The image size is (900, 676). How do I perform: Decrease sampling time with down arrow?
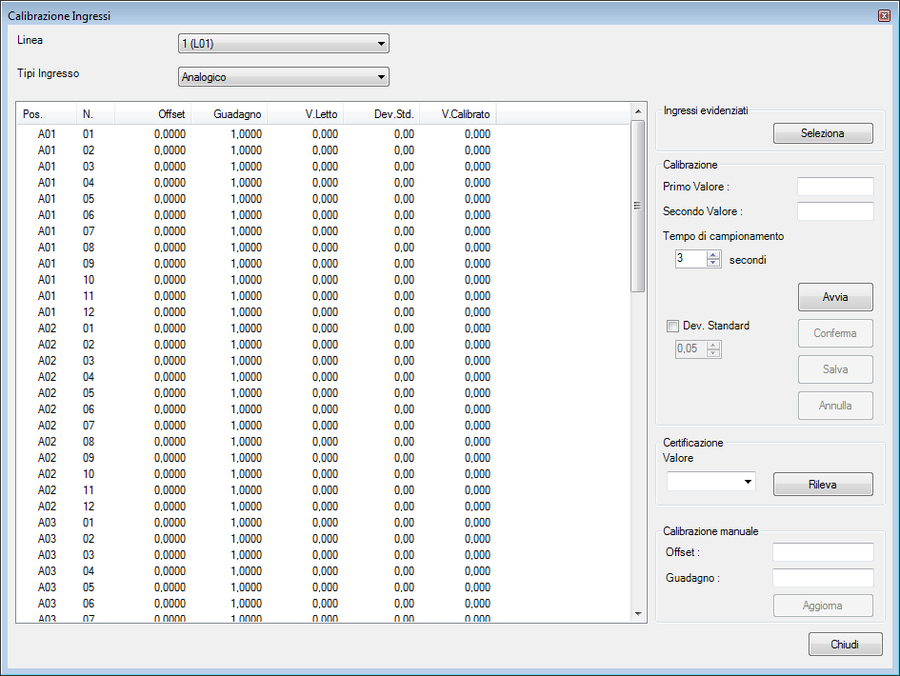click(713, 263)
